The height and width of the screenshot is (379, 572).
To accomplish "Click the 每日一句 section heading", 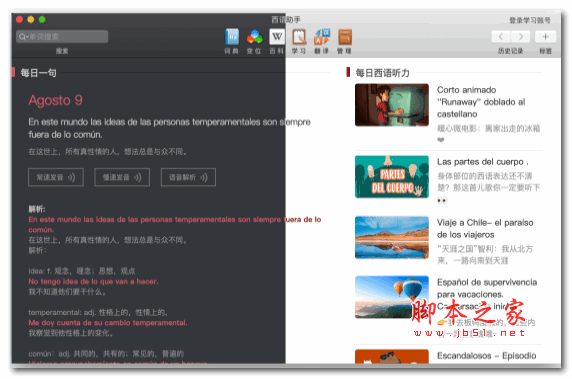I will point(38,73).
